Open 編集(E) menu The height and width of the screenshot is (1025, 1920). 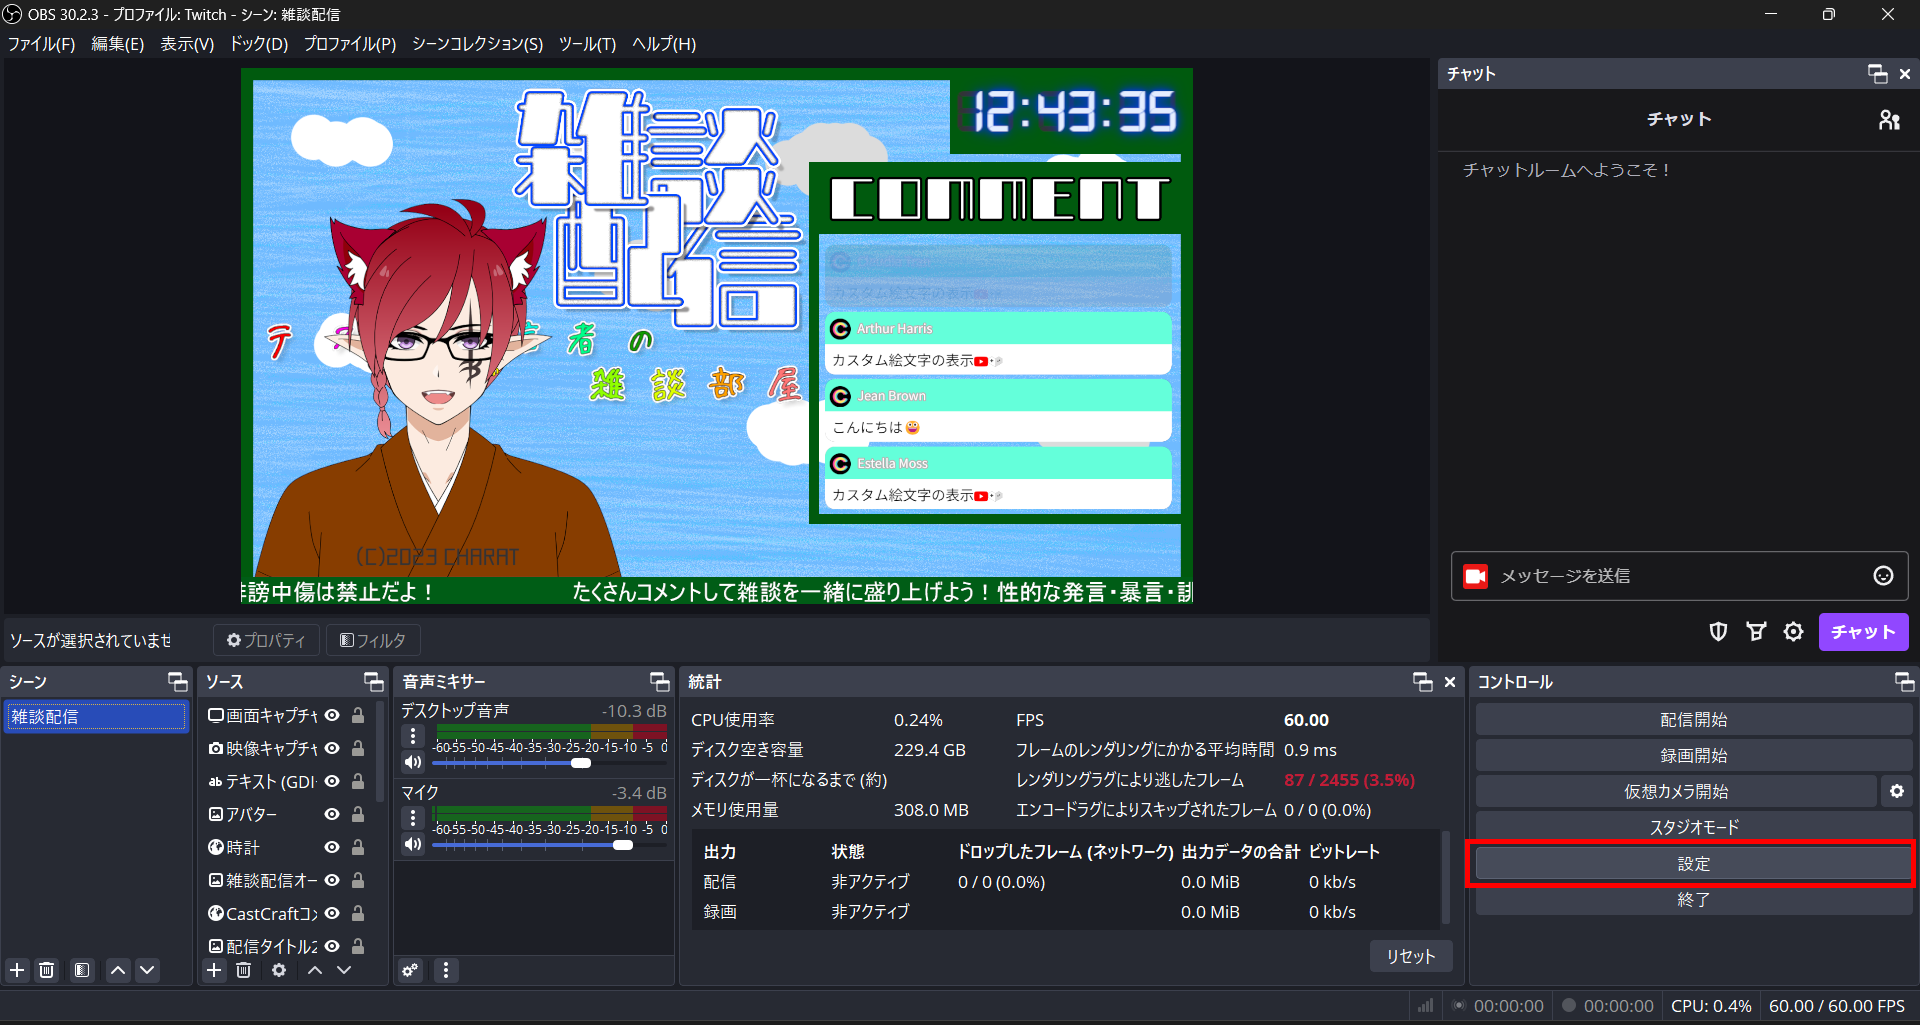click(118, 44)
